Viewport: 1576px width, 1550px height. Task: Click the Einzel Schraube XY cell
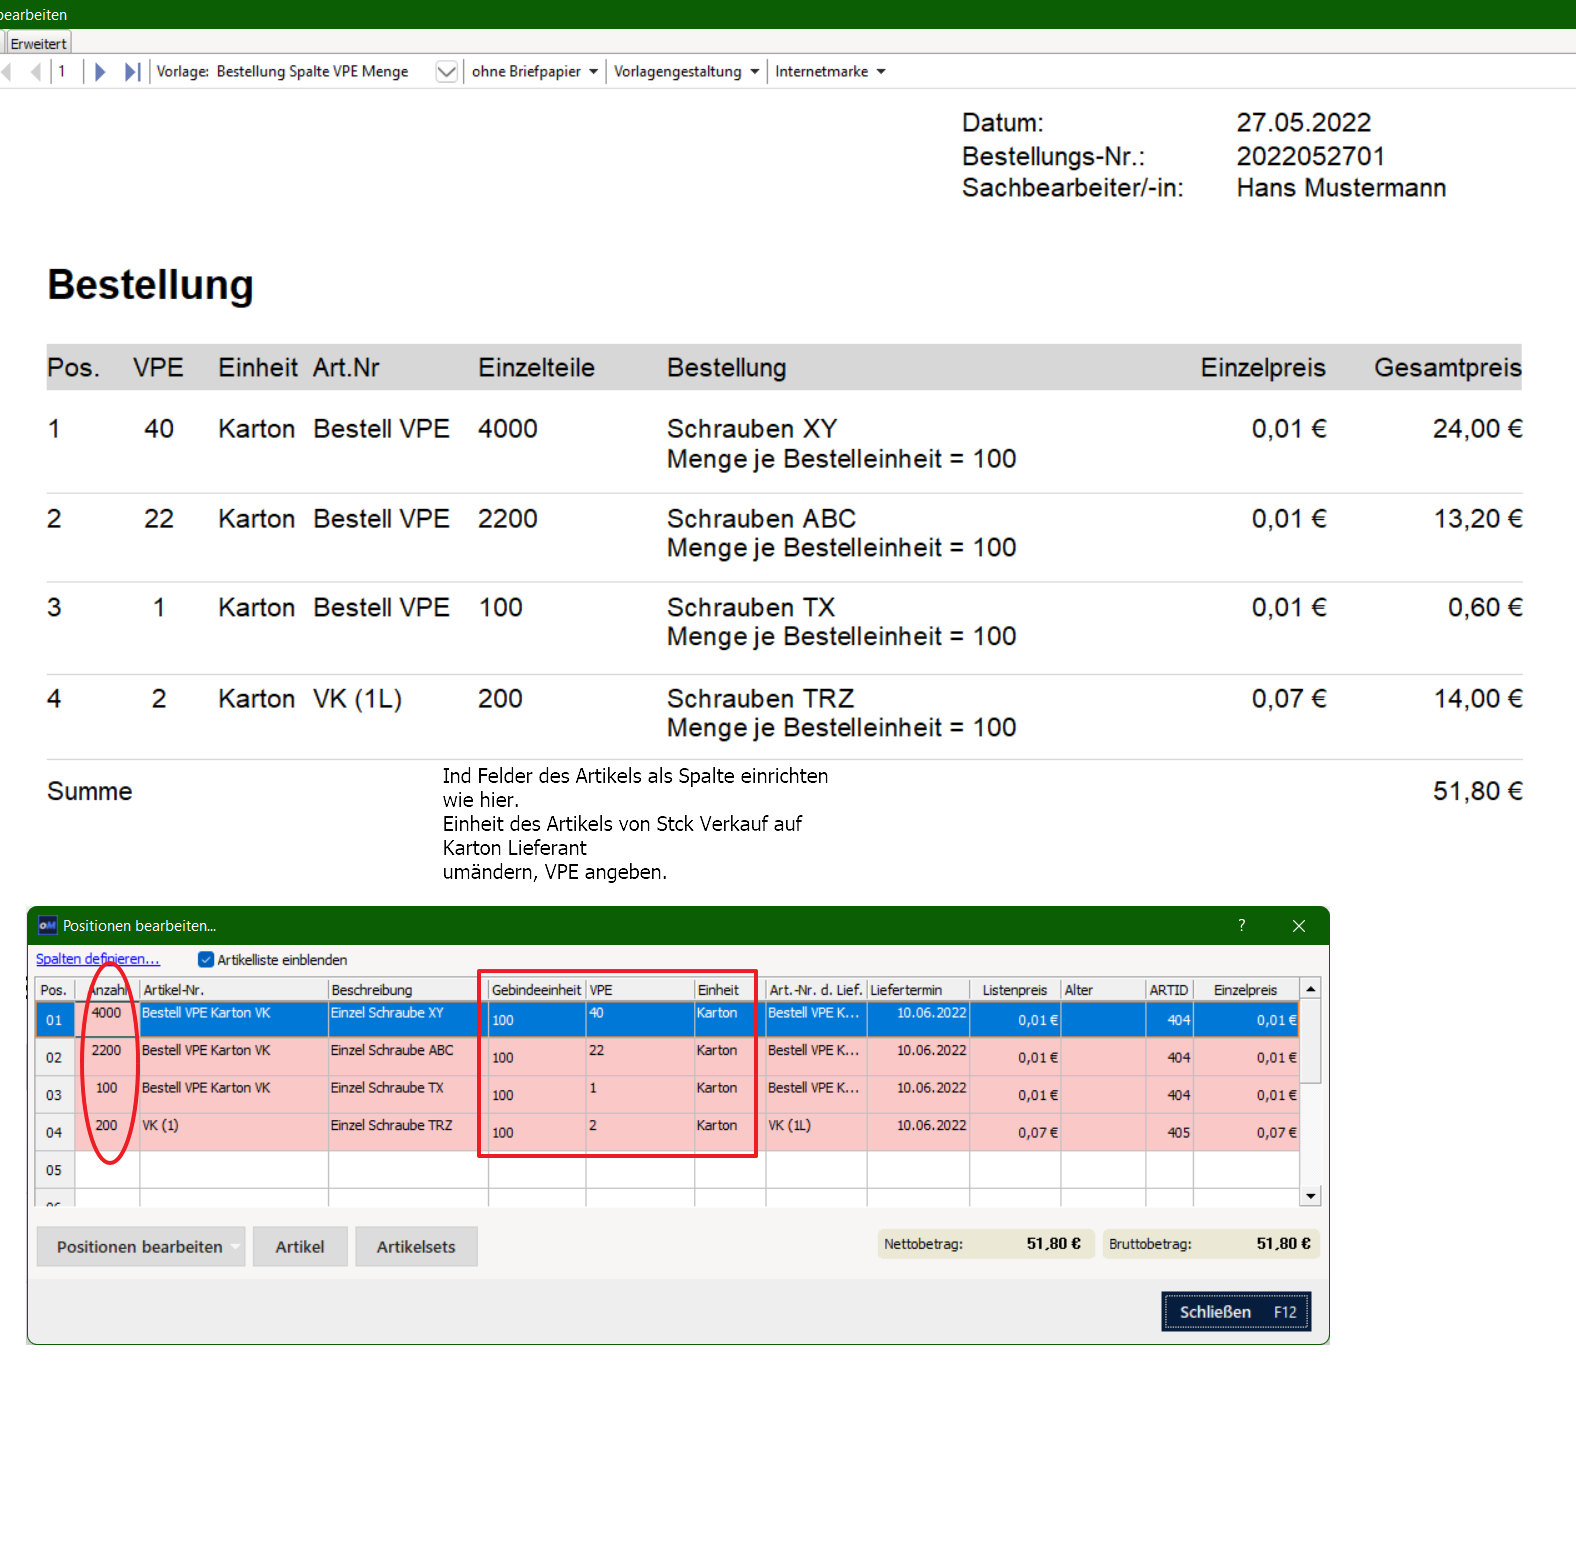pyautogui.click(x=407, y=1020)
